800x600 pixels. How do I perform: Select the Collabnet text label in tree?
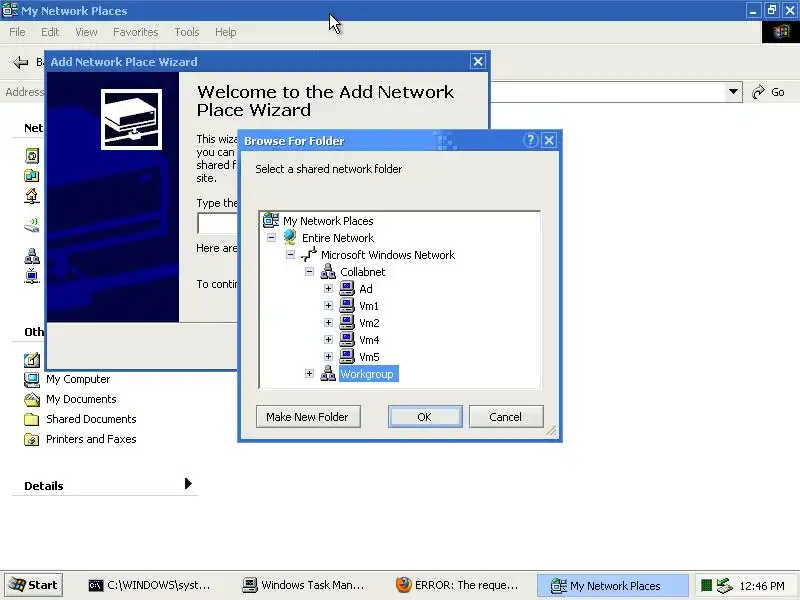click(363, 272)
